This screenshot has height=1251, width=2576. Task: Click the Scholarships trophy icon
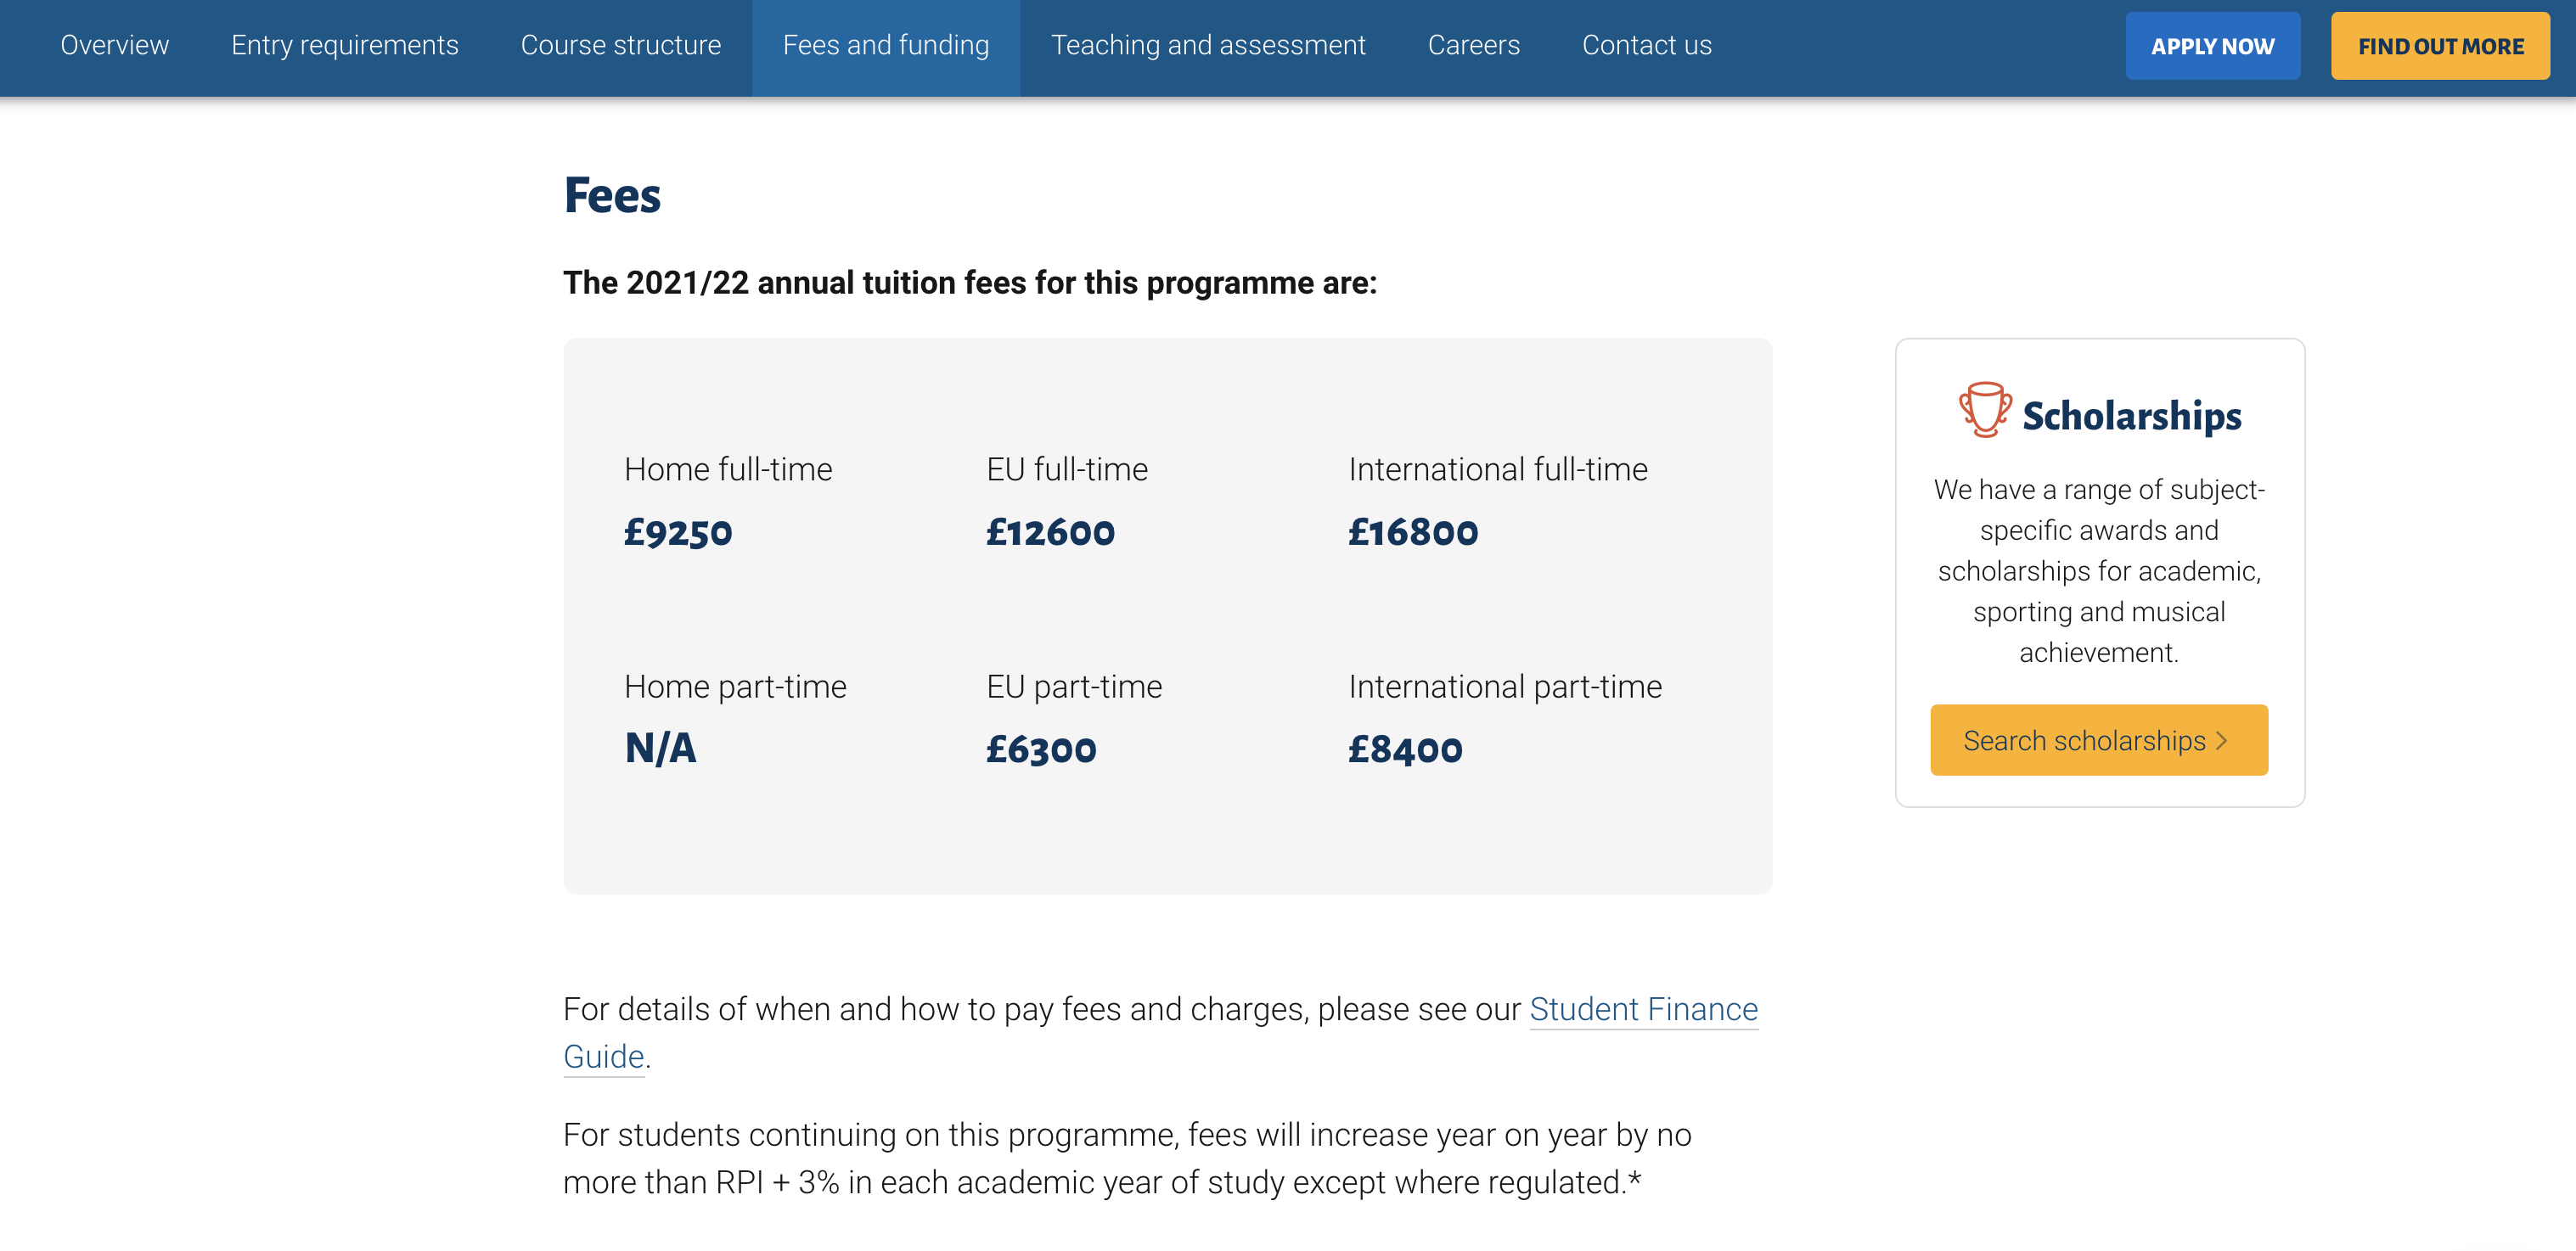point(1984,410)
